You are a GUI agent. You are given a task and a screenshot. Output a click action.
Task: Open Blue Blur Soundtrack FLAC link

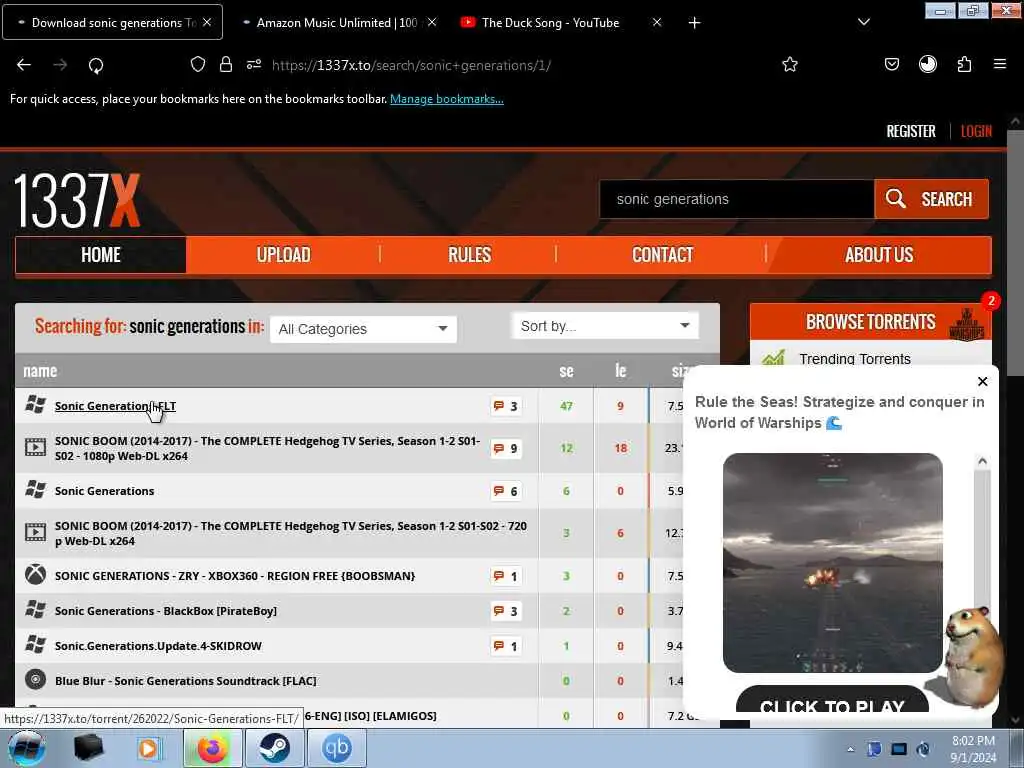point(185,681)
